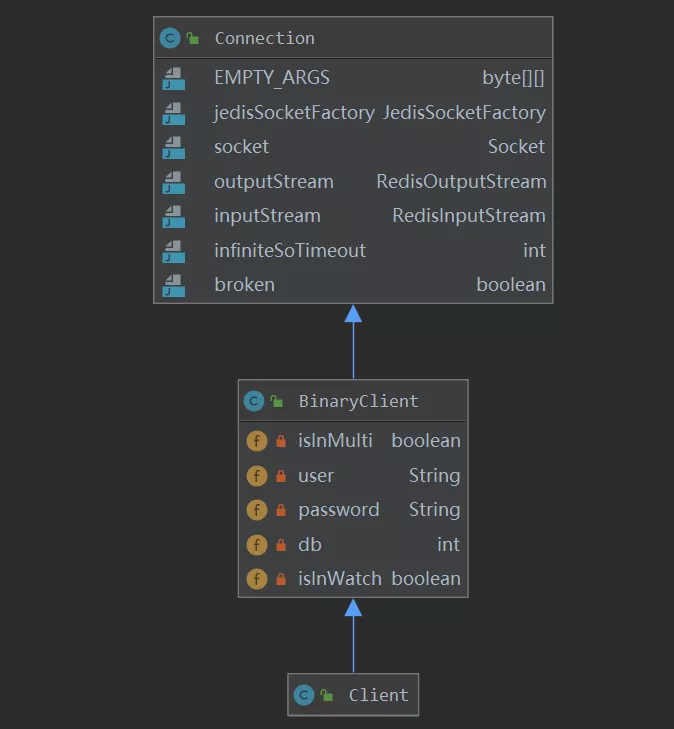Screen dimensions: 674x729
Task: Select the BinaryClient class title
Action: pos(358,401)
